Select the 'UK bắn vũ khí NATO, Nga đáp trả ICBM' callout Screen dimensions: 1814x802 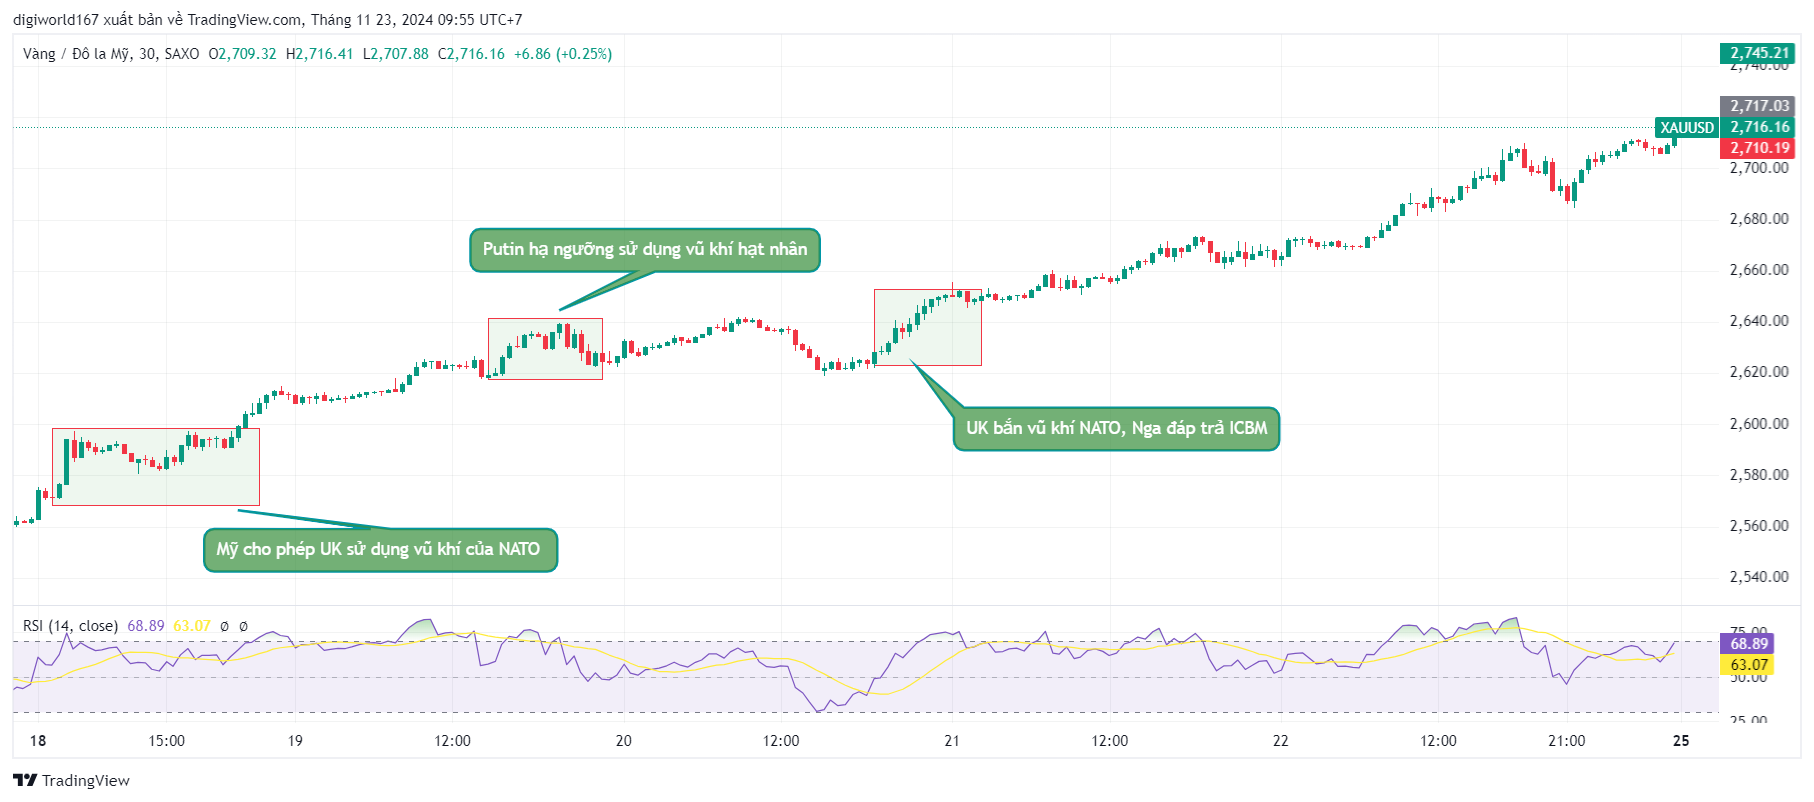1116,428
